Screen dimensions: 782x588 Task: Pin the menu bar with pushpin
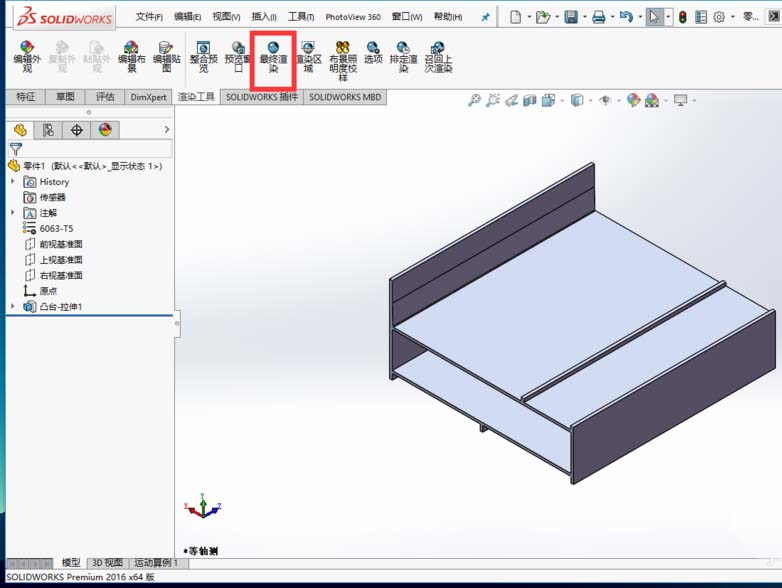point(485,17)
